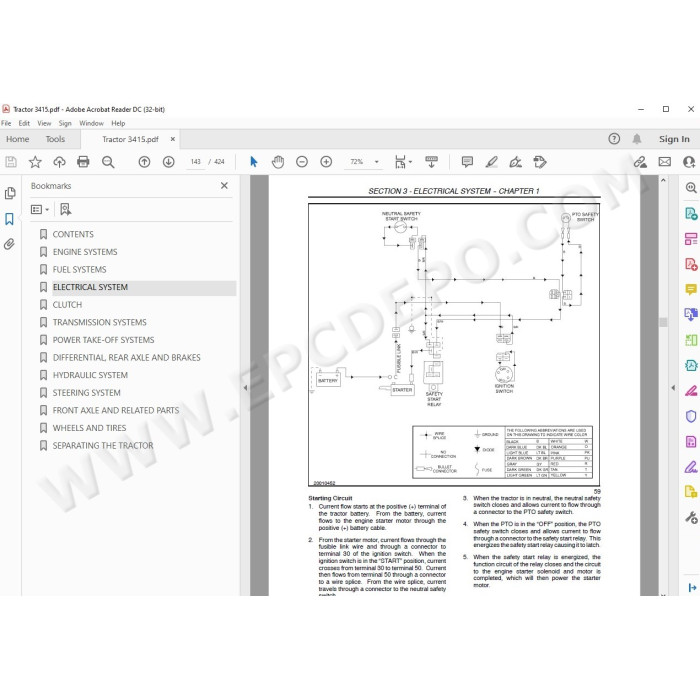
Task: Send the file by email
Action: pyautogui.click(x=664, y=162)
